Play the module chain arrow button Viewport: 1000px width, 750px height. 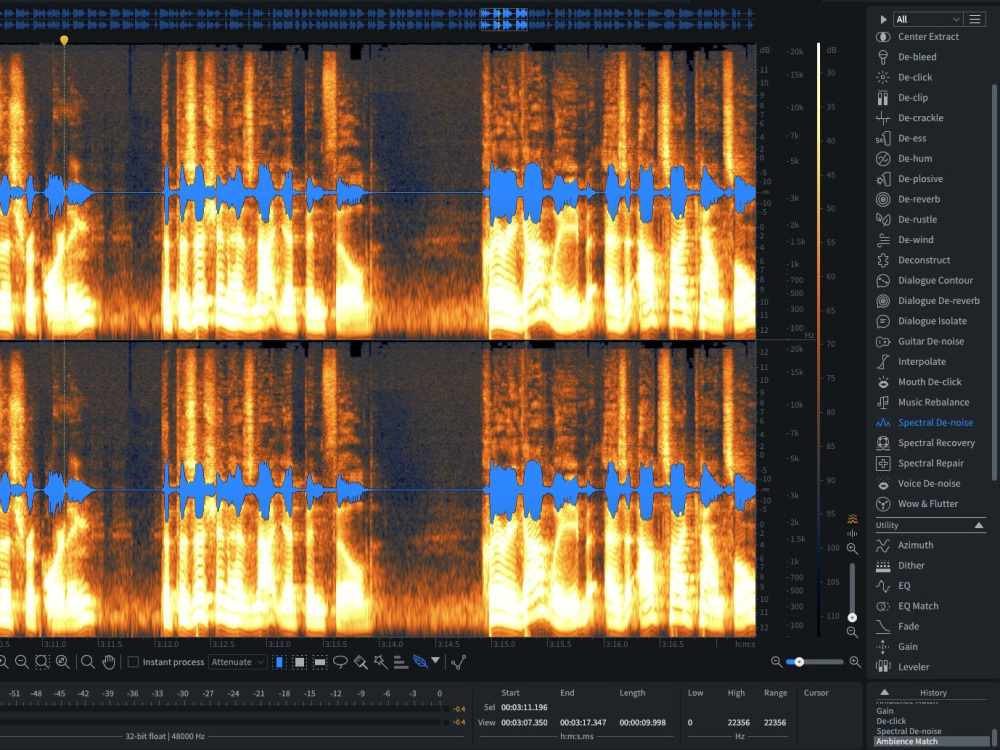coord(883,19)
